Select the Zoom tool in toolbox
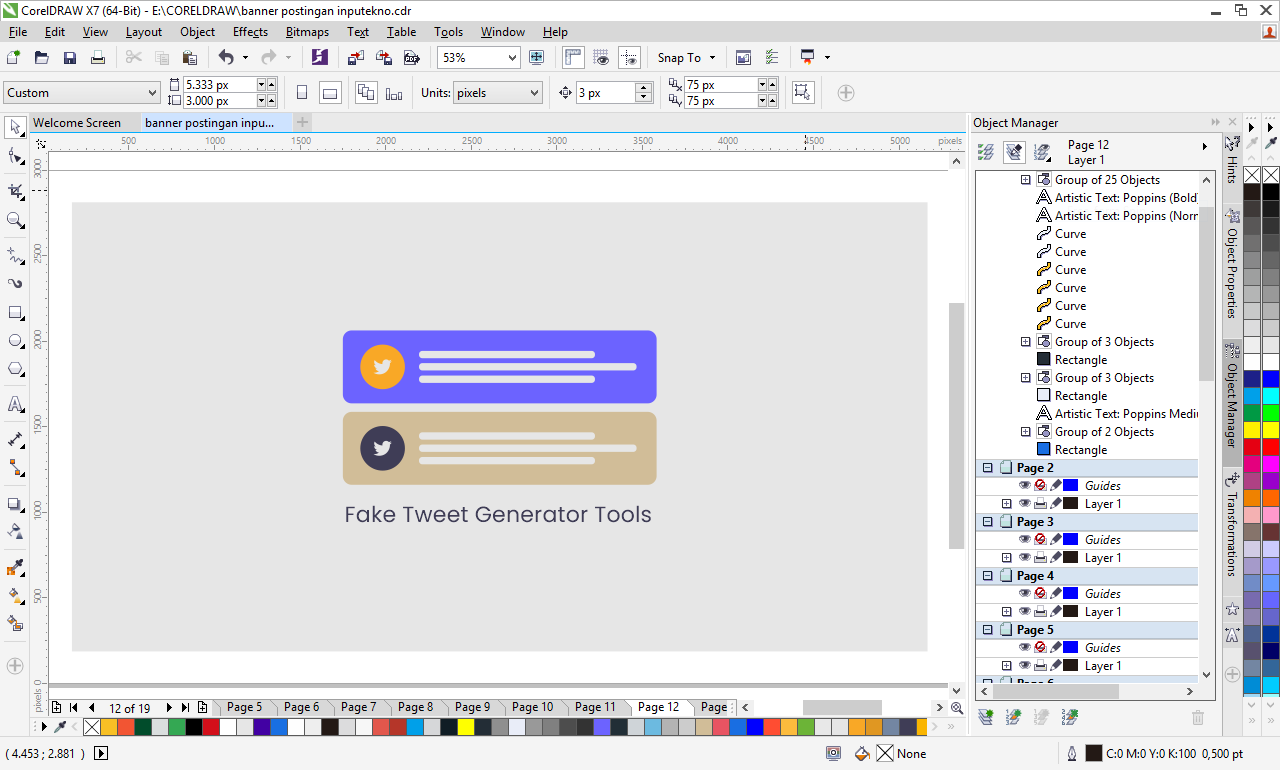The height and width of the screenshot is (770, 1280). pyautogui.click(x=15, y=220)
